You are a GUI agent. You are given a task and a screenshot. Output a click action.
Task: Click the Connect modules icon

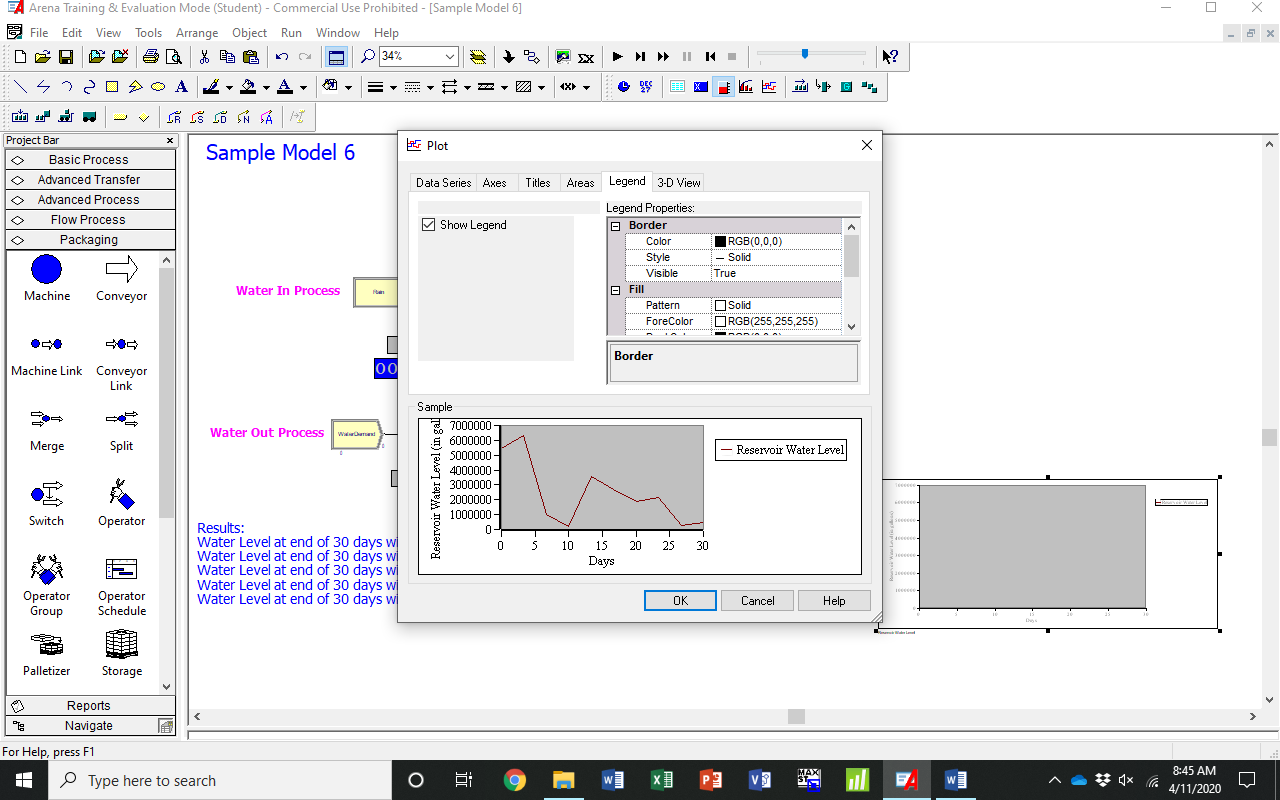point(531,57)
